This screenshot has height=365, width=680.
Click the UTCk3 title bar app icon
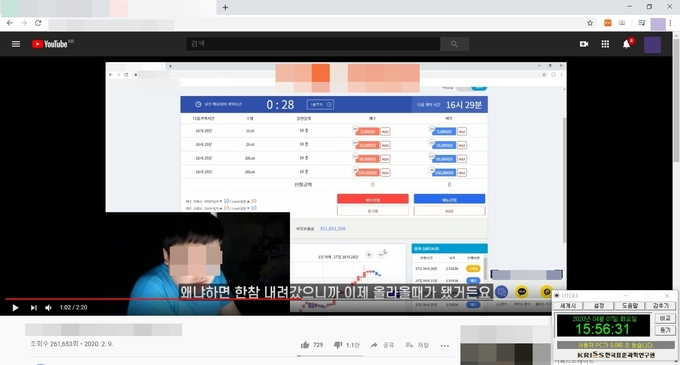(557, 296)
